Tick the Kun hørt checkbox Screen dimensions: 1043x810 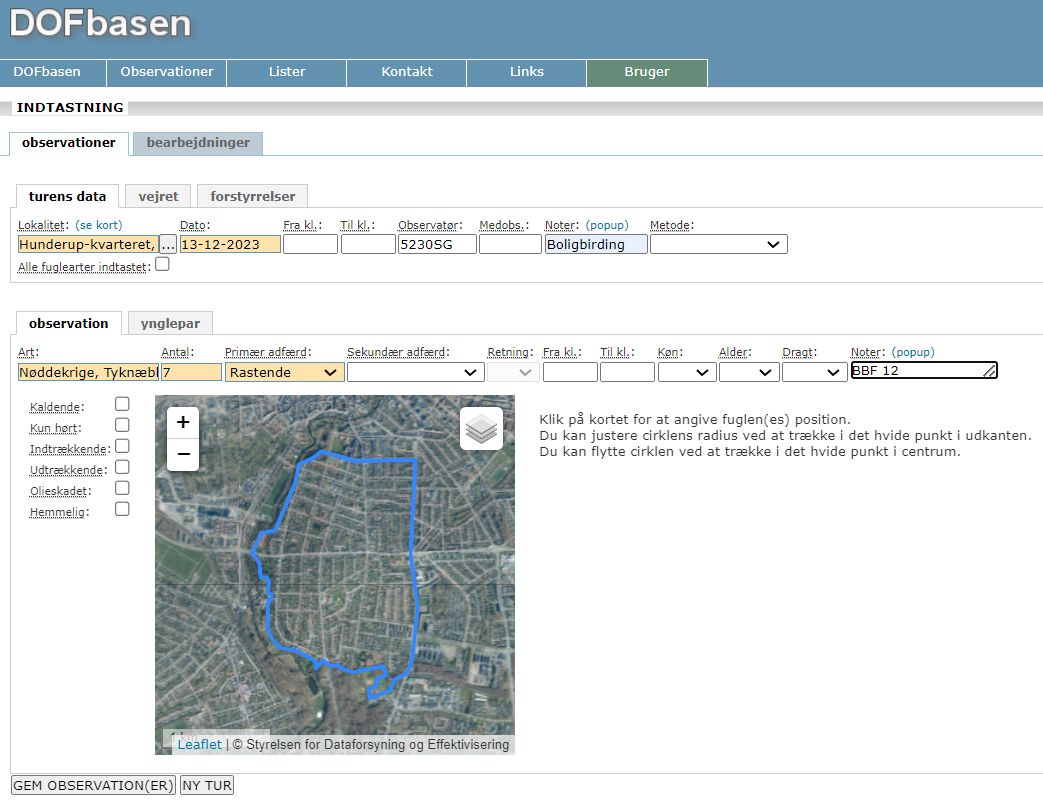[122, 425]
